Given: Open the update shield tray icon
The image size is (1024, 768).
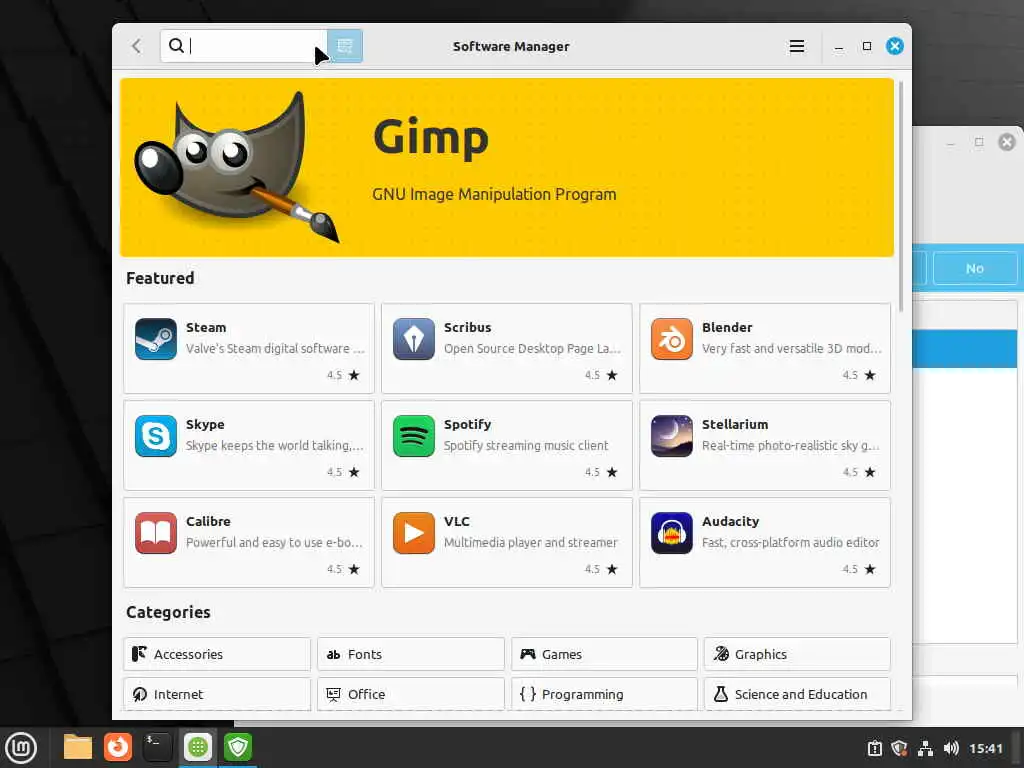Looking at the screenshot, I should (899, 748).
